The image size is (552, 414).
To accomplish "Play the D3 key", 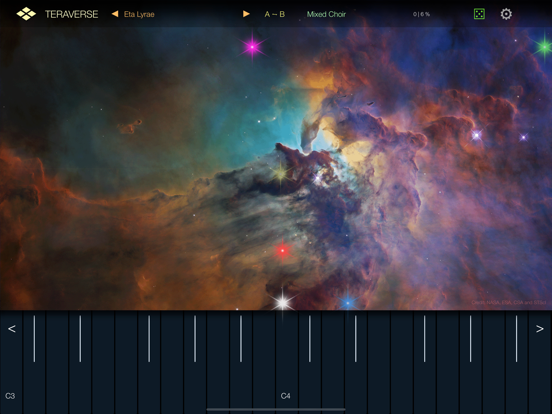I will click(x=57, y=363).
